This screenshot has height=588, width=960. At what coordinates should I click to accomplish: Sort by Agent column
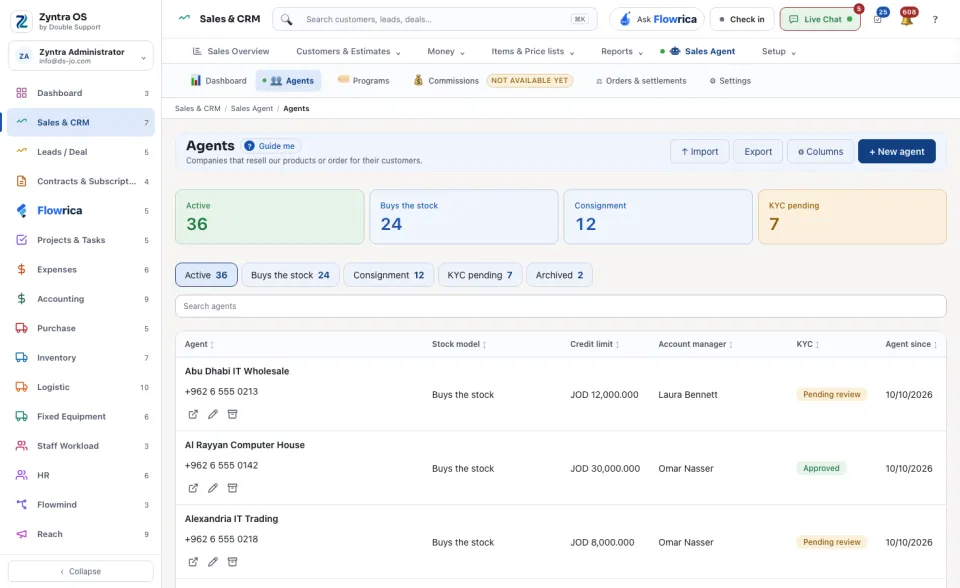[199, 344]
